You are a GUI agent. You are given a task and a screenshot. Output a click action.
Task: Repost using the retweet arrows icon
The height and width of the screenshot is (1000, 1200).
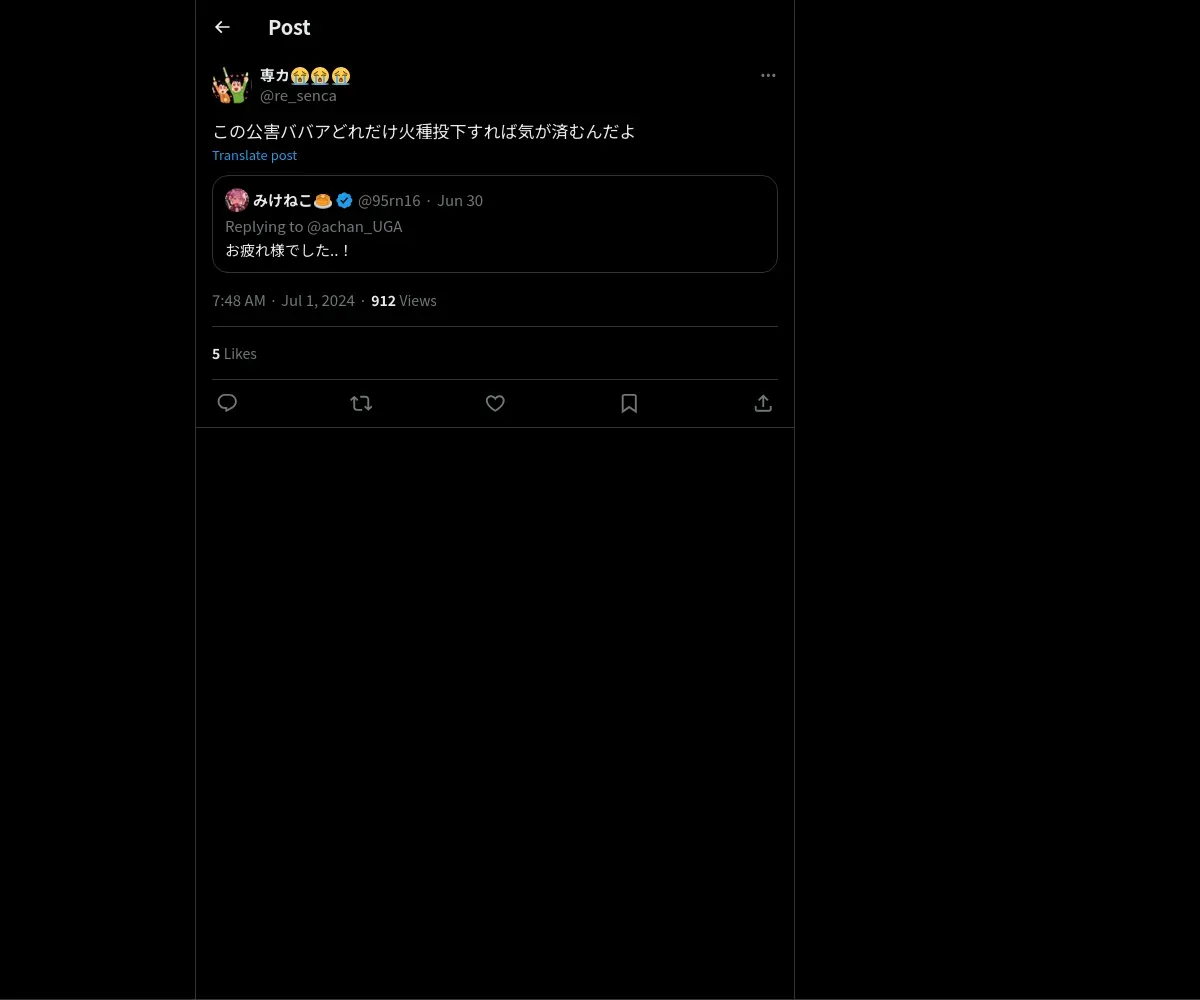point(361,403)
